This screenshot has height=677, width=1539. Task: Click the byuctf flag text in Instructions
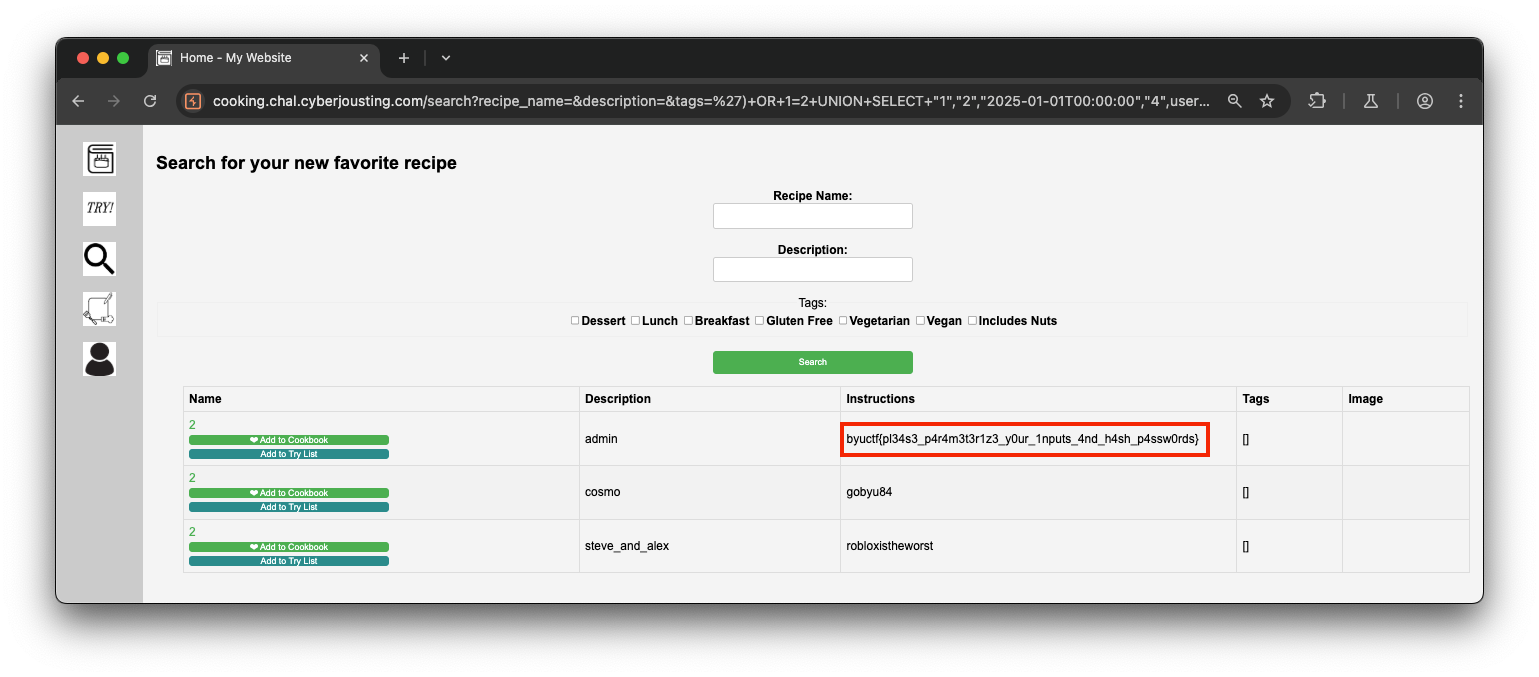tap(1022, 439)
